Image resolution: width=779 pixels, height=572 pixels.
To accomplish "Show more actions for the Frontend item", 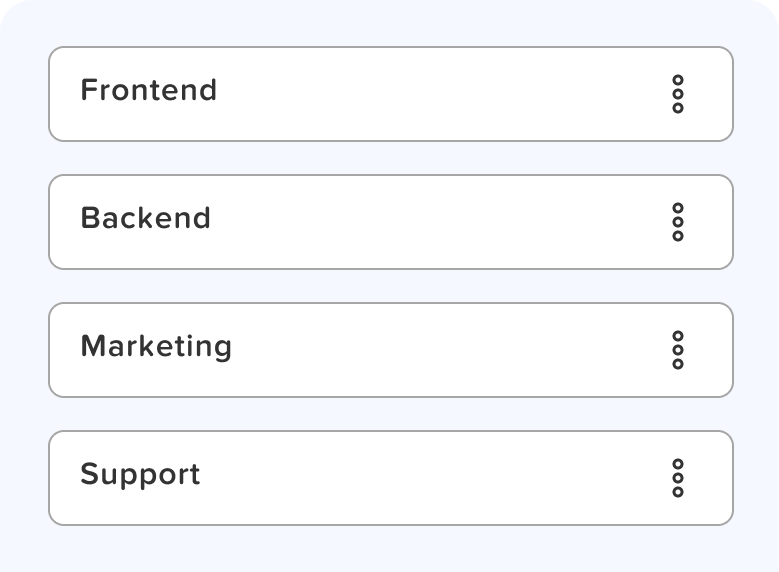I will [x=678, y=94].
